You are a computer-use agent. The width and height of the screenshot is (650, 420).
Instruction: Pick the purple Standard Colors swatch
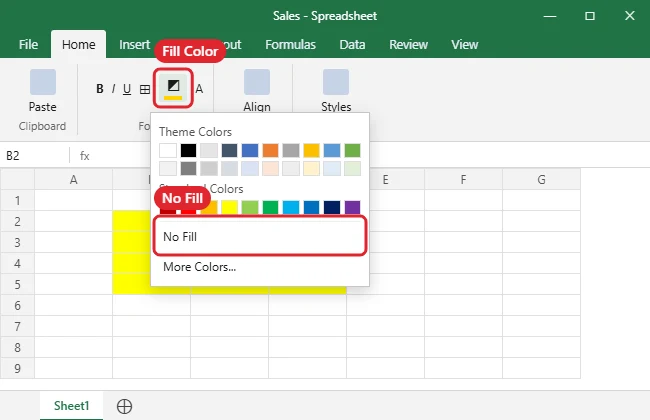pyautogui.click(x=352, y=207)
